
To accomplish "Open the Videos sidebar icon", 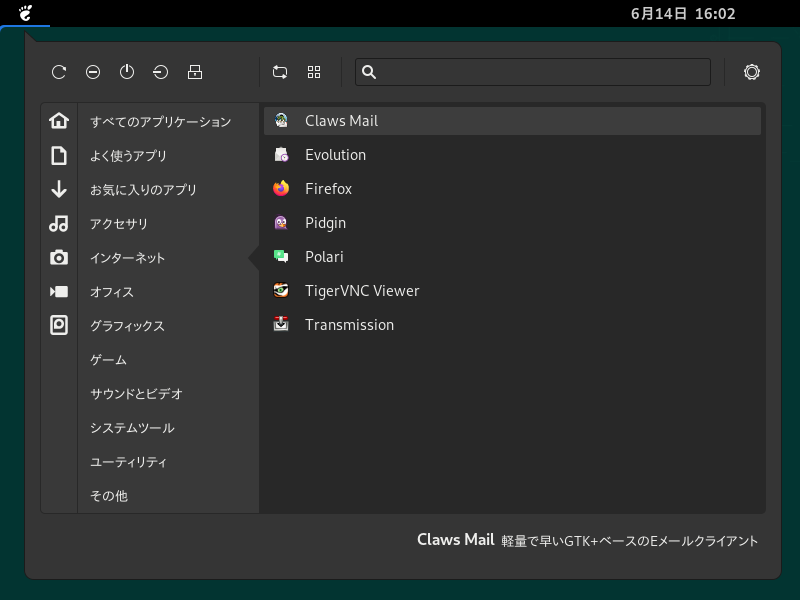I will (x=59, y=291).
